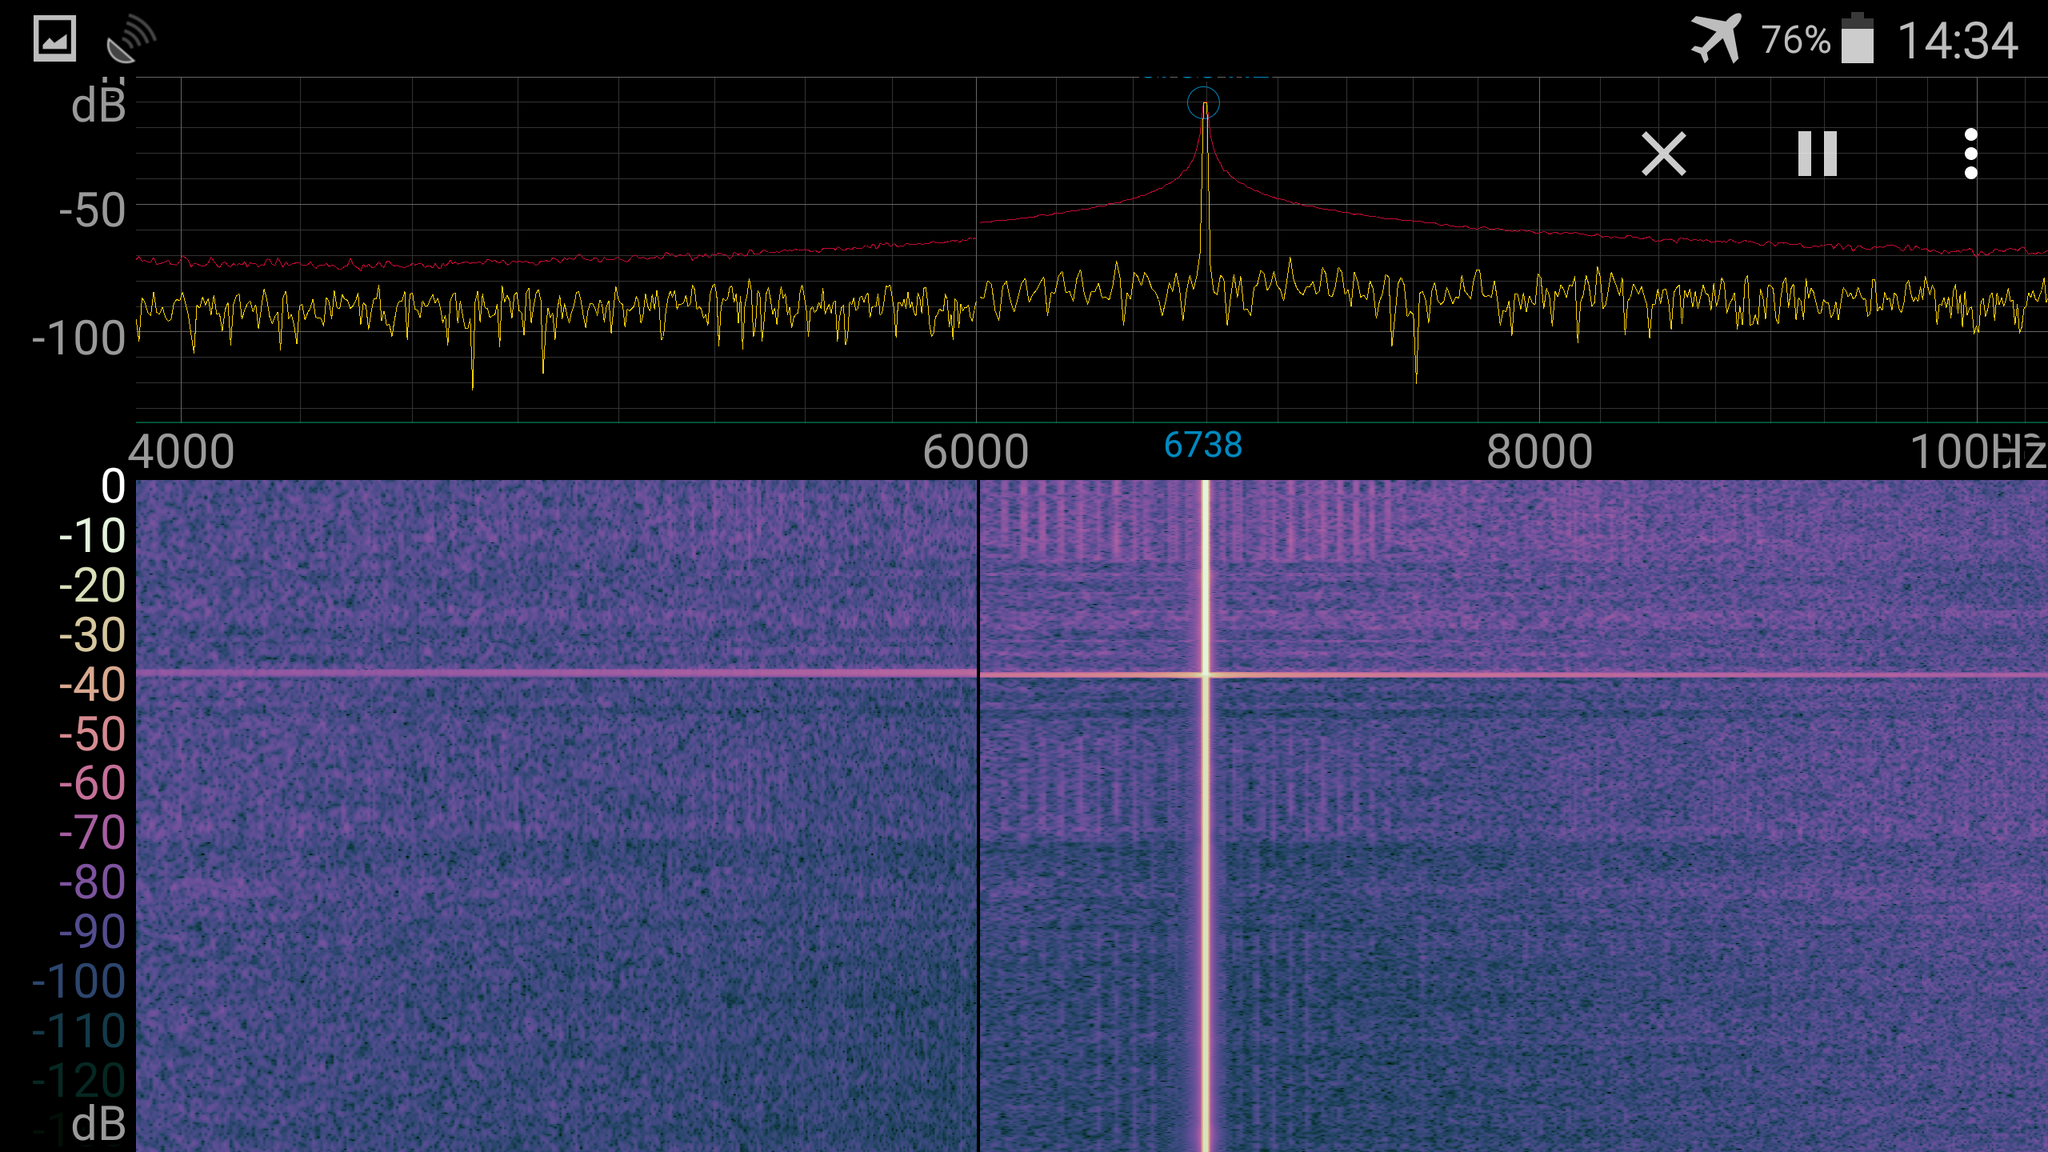Viewport: 2048px width, 1152px height.
Task: Tap the dB label on spectrum axis
Action: pyautogui.click(x=98, y=106)
